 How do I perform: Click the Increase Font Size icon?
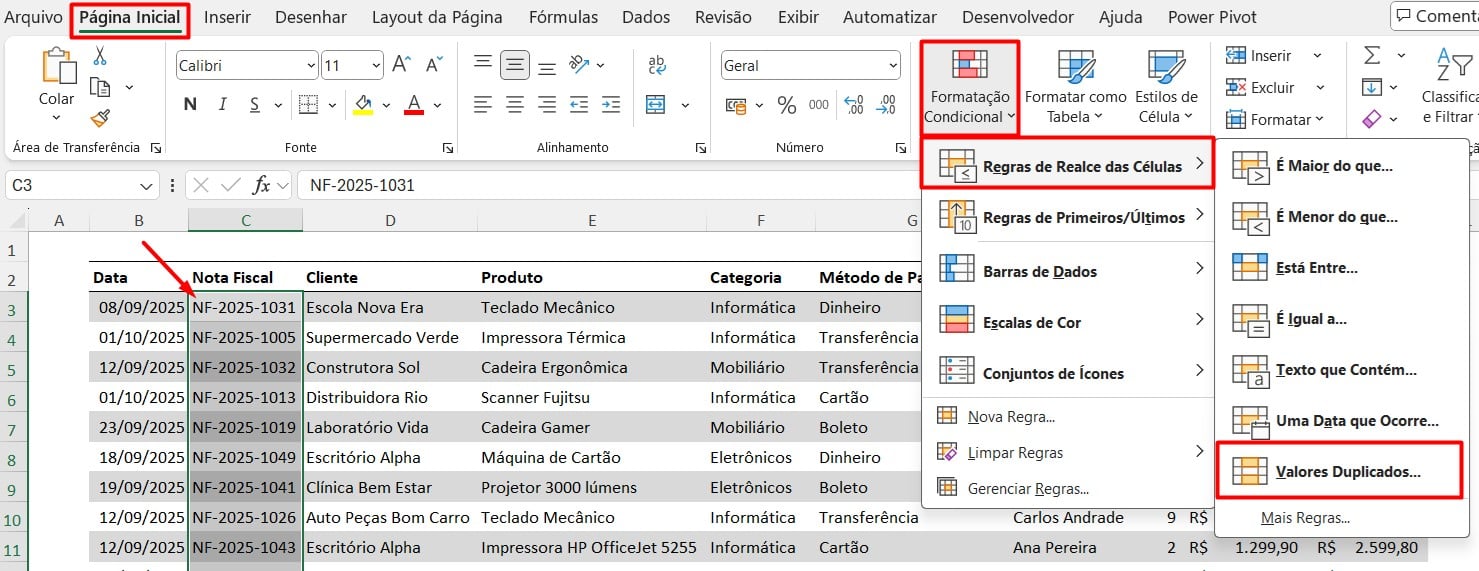[x=402, y=66]
